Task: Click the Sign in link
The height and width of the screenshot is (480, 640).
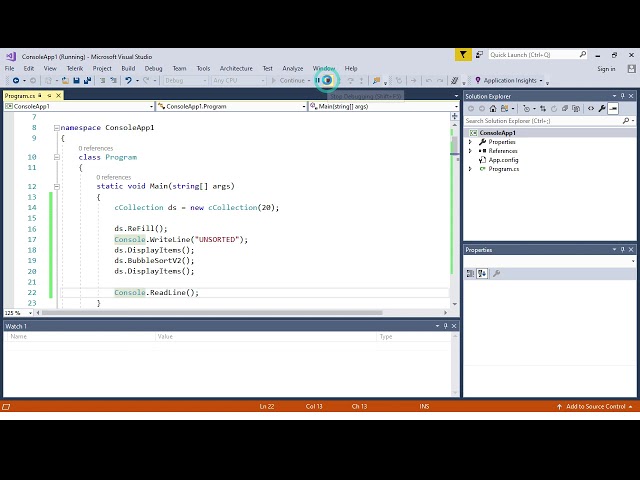Action: point(606,69)
